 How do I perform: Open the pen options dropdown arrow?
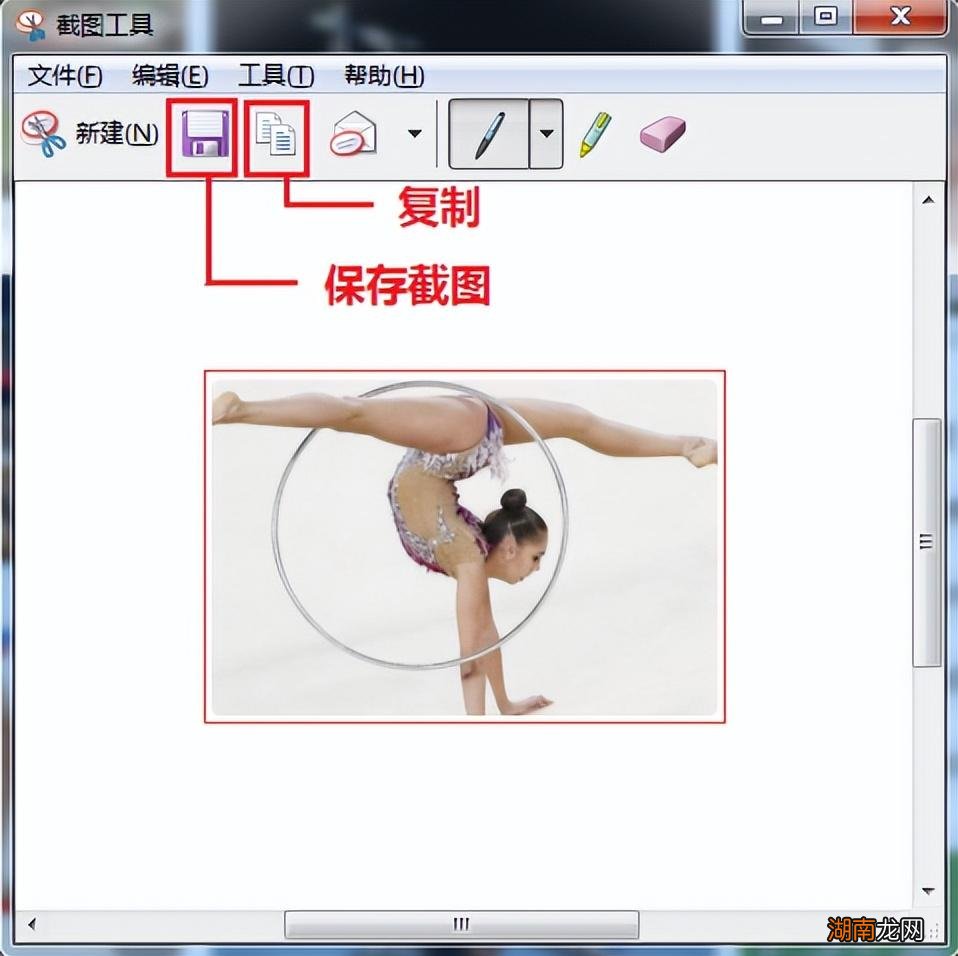tap(544, 132)
